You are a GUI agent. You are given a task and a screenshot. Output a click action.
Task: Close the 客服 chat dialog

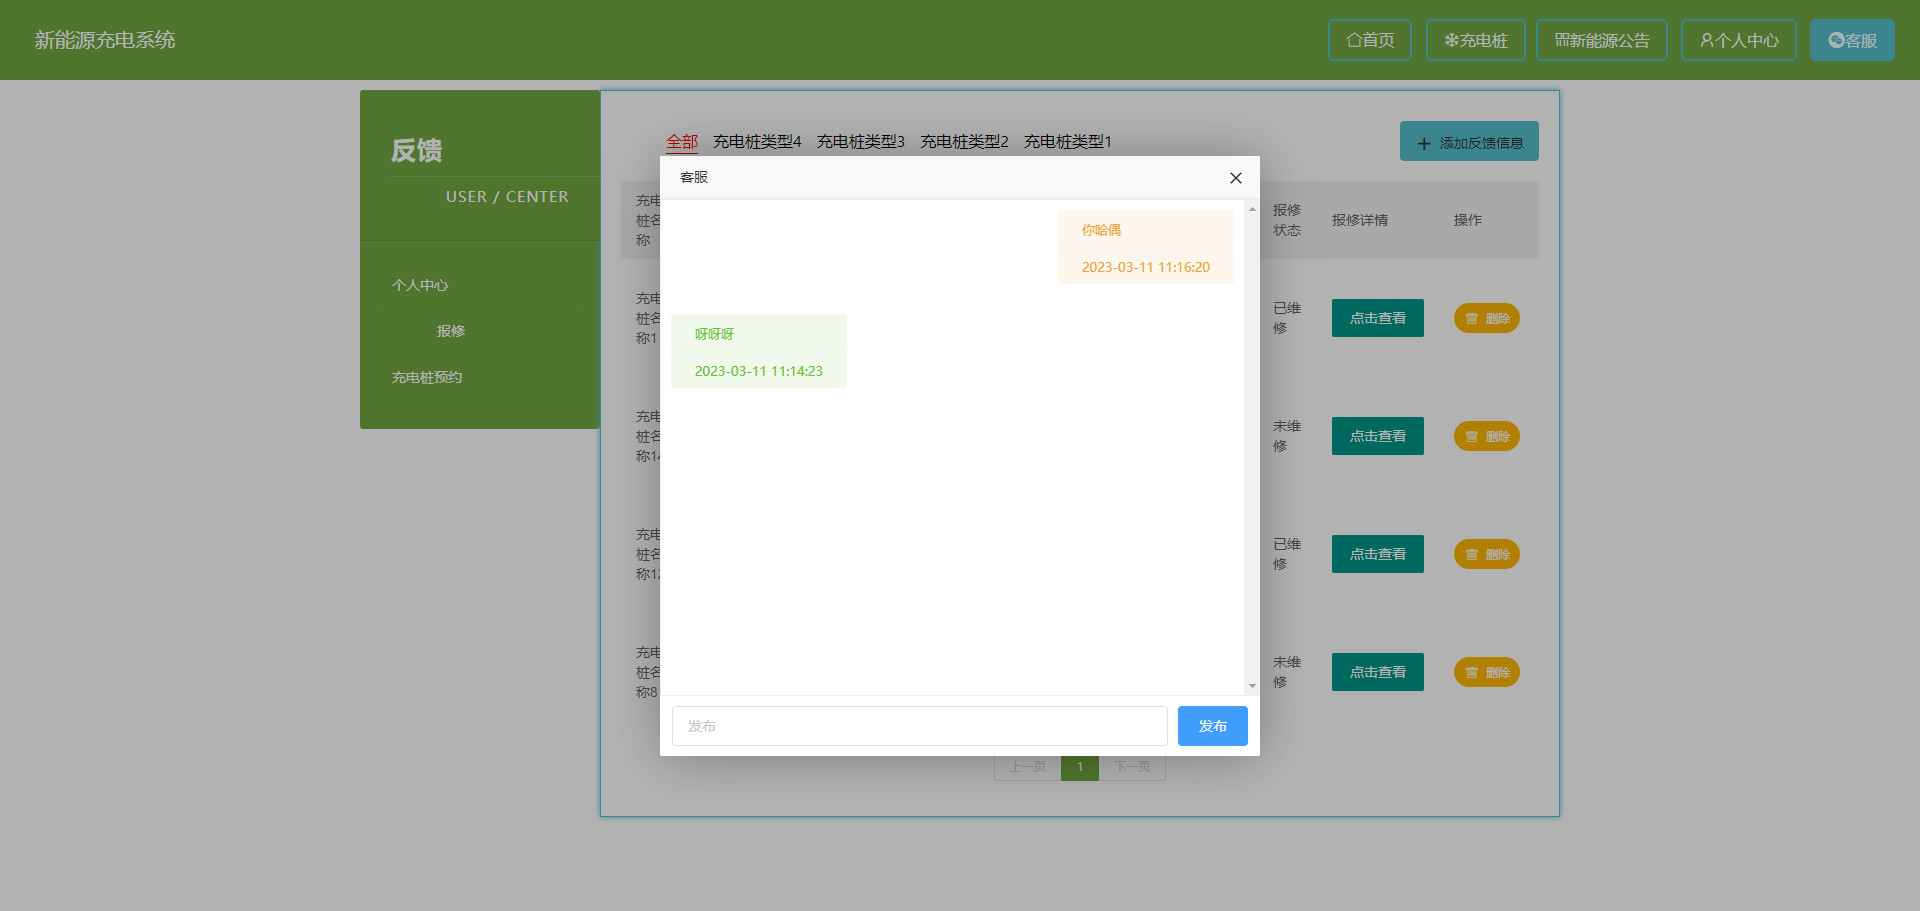[1236, 178]
